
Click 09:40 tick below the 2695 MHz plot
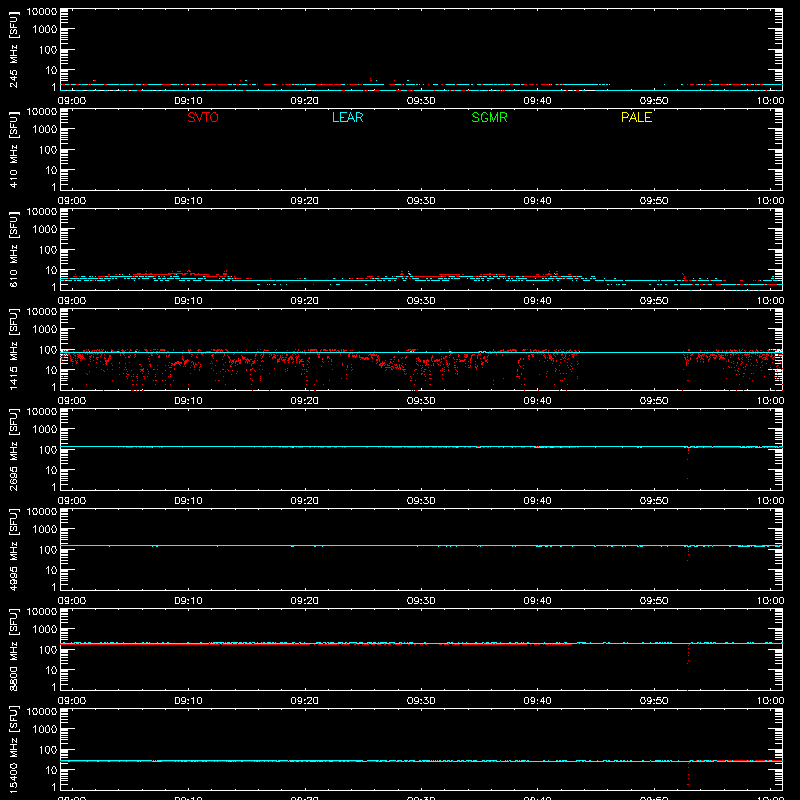(x=537, y=501)
